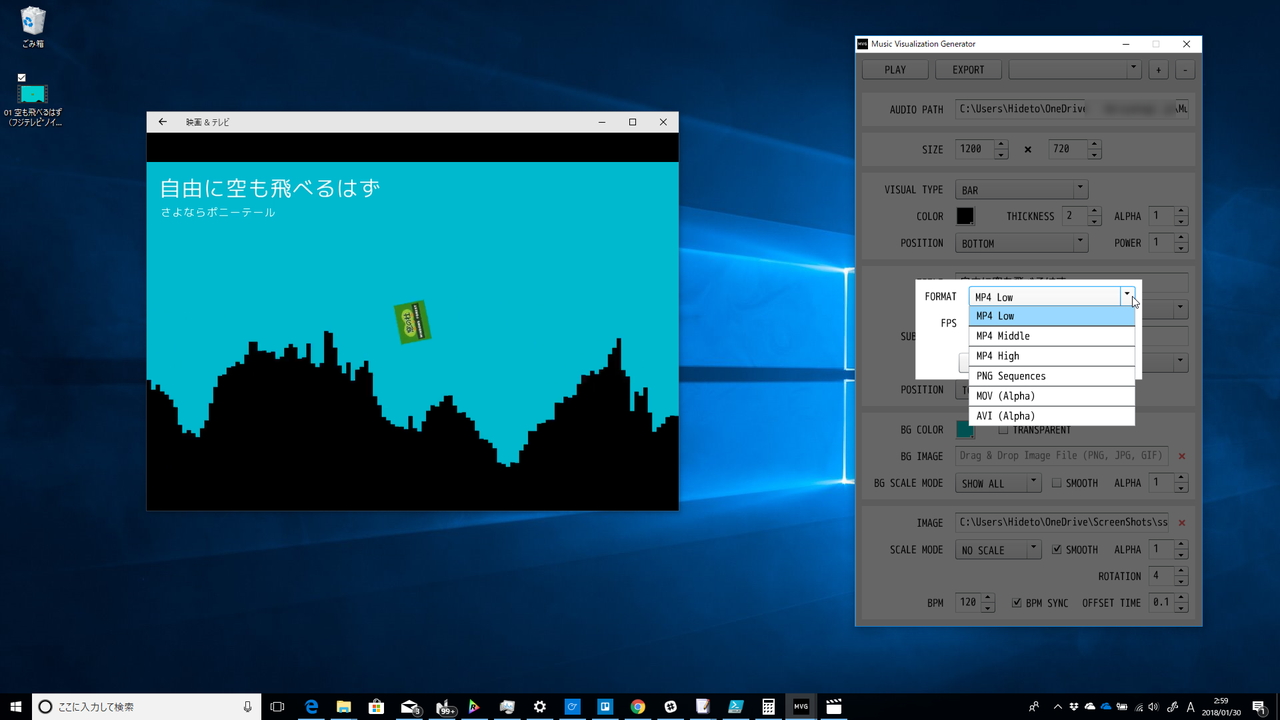Click the BG IMAGE drag and drop field
1280x720 pixels.
1061,456
